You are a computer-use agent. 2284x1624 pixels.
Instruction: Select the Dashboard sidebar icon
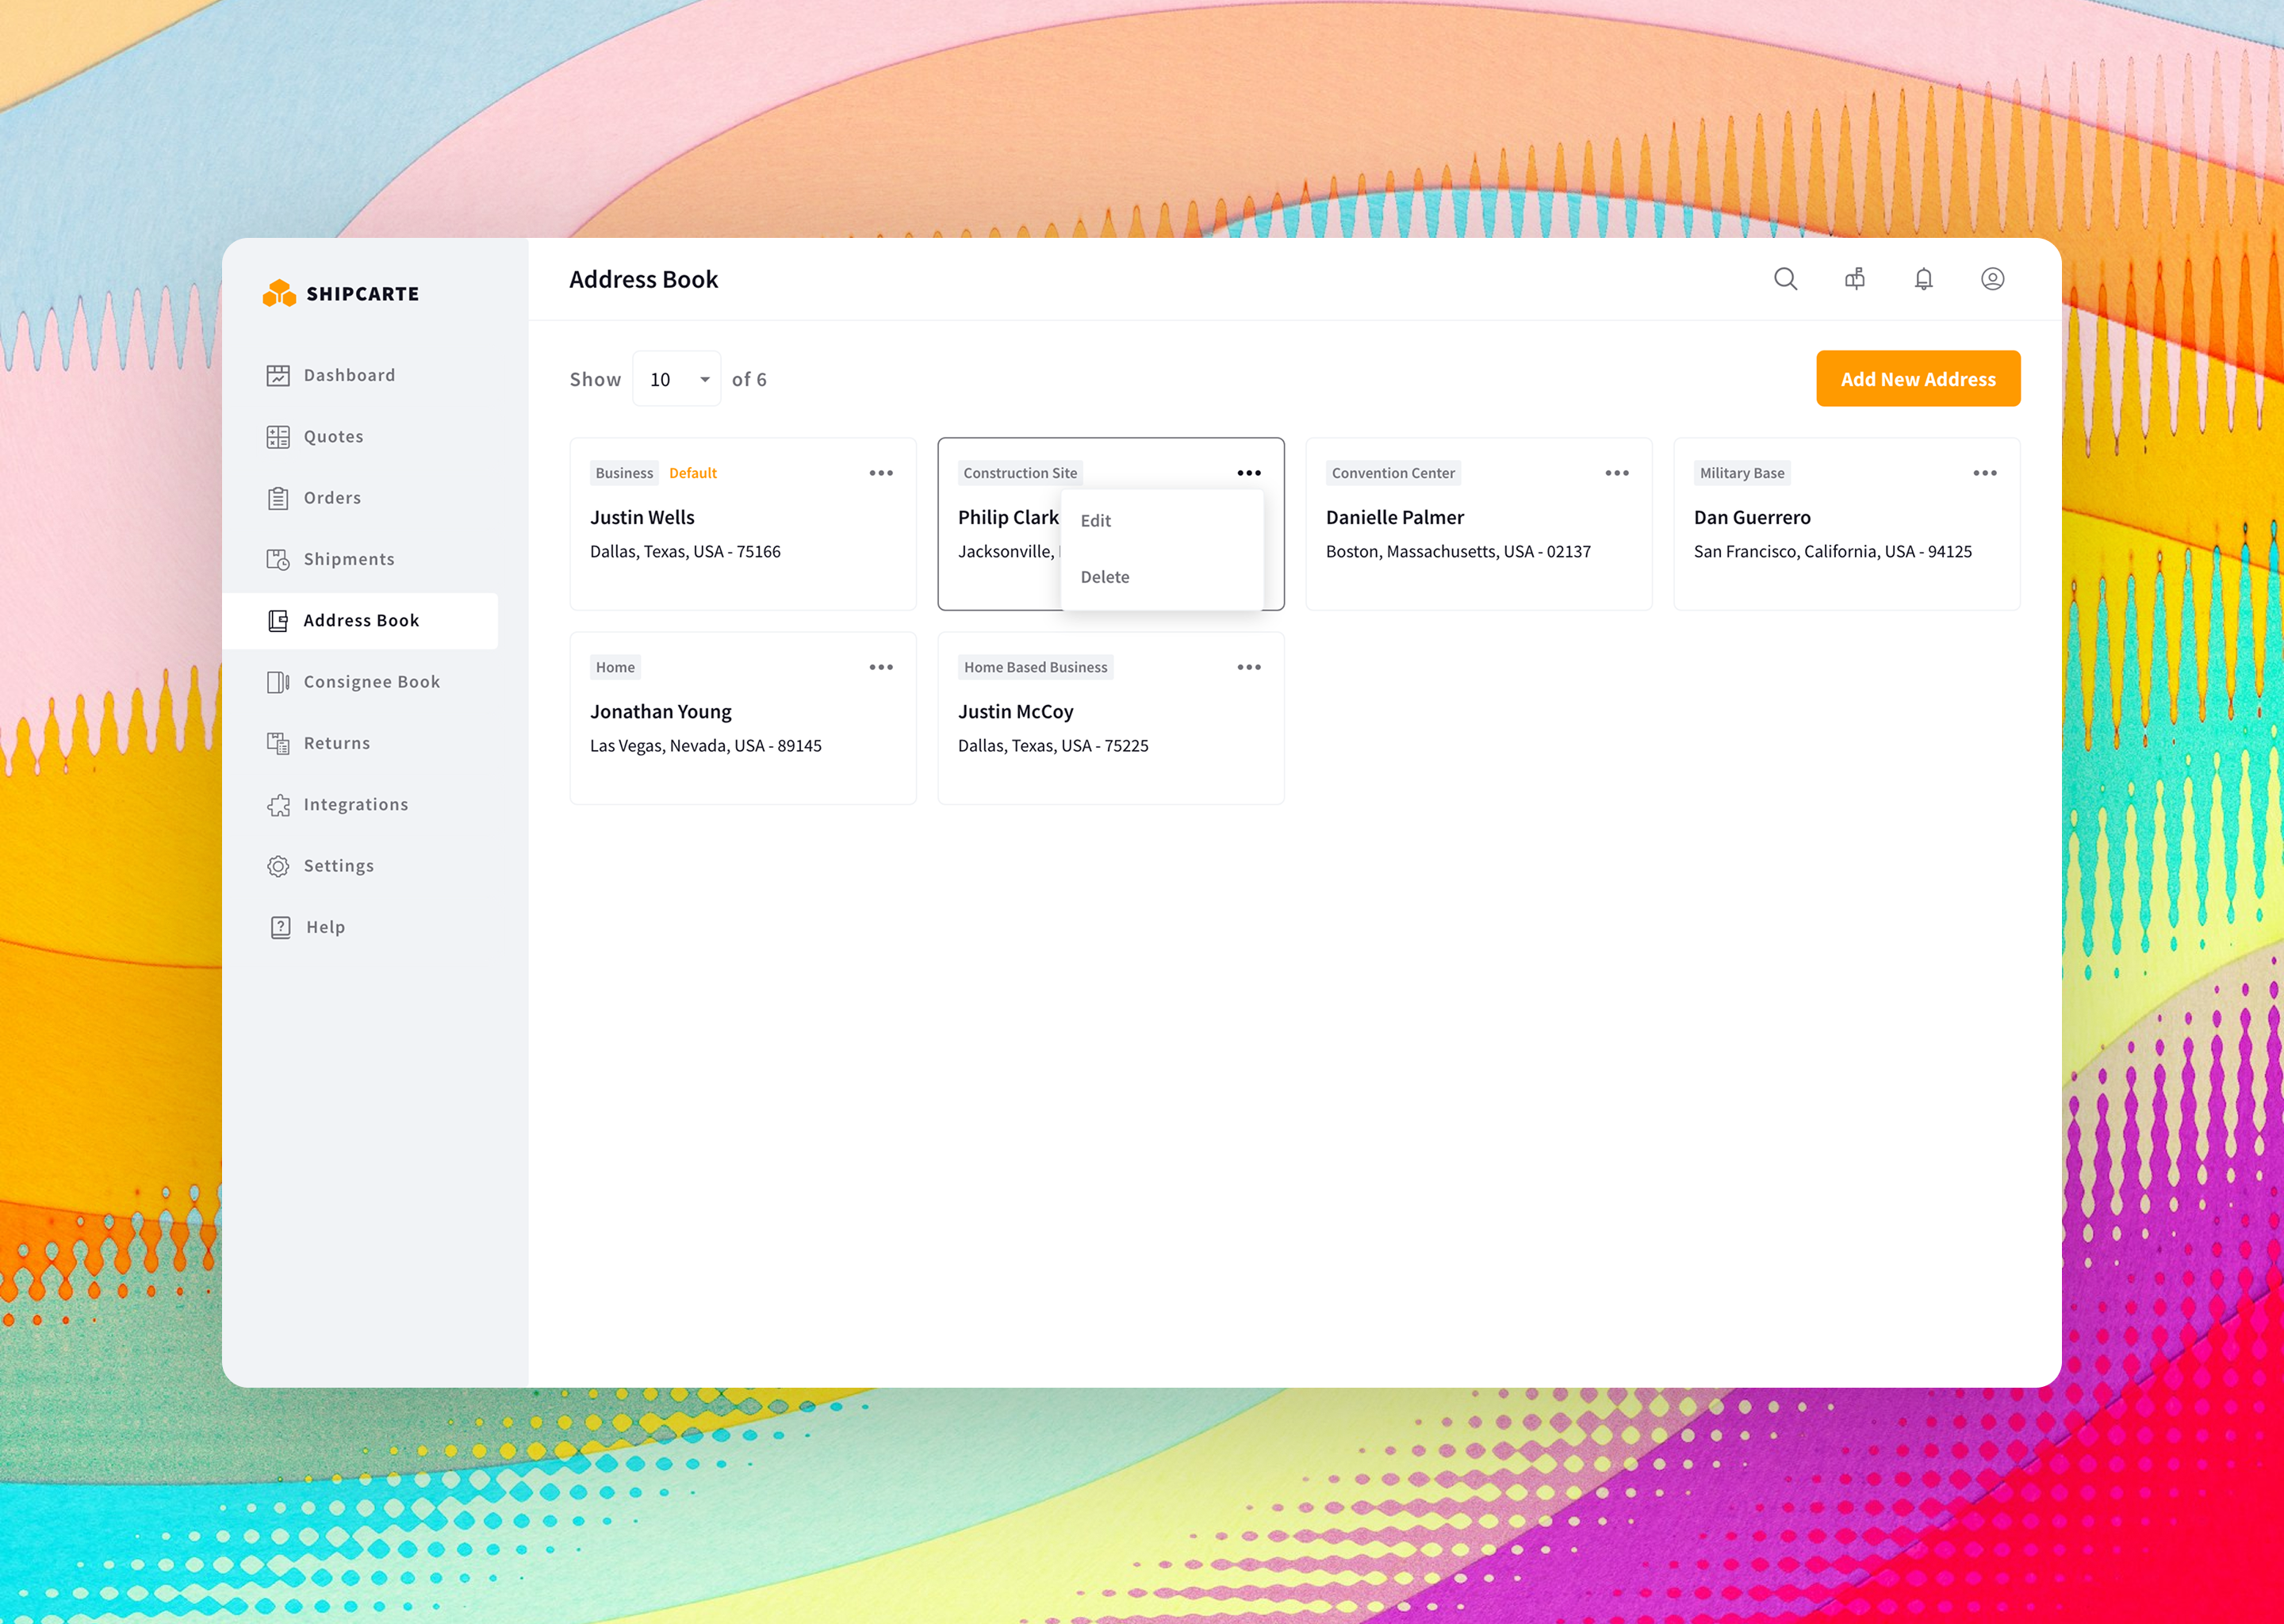pyautogui.click(x=279, y=375)
